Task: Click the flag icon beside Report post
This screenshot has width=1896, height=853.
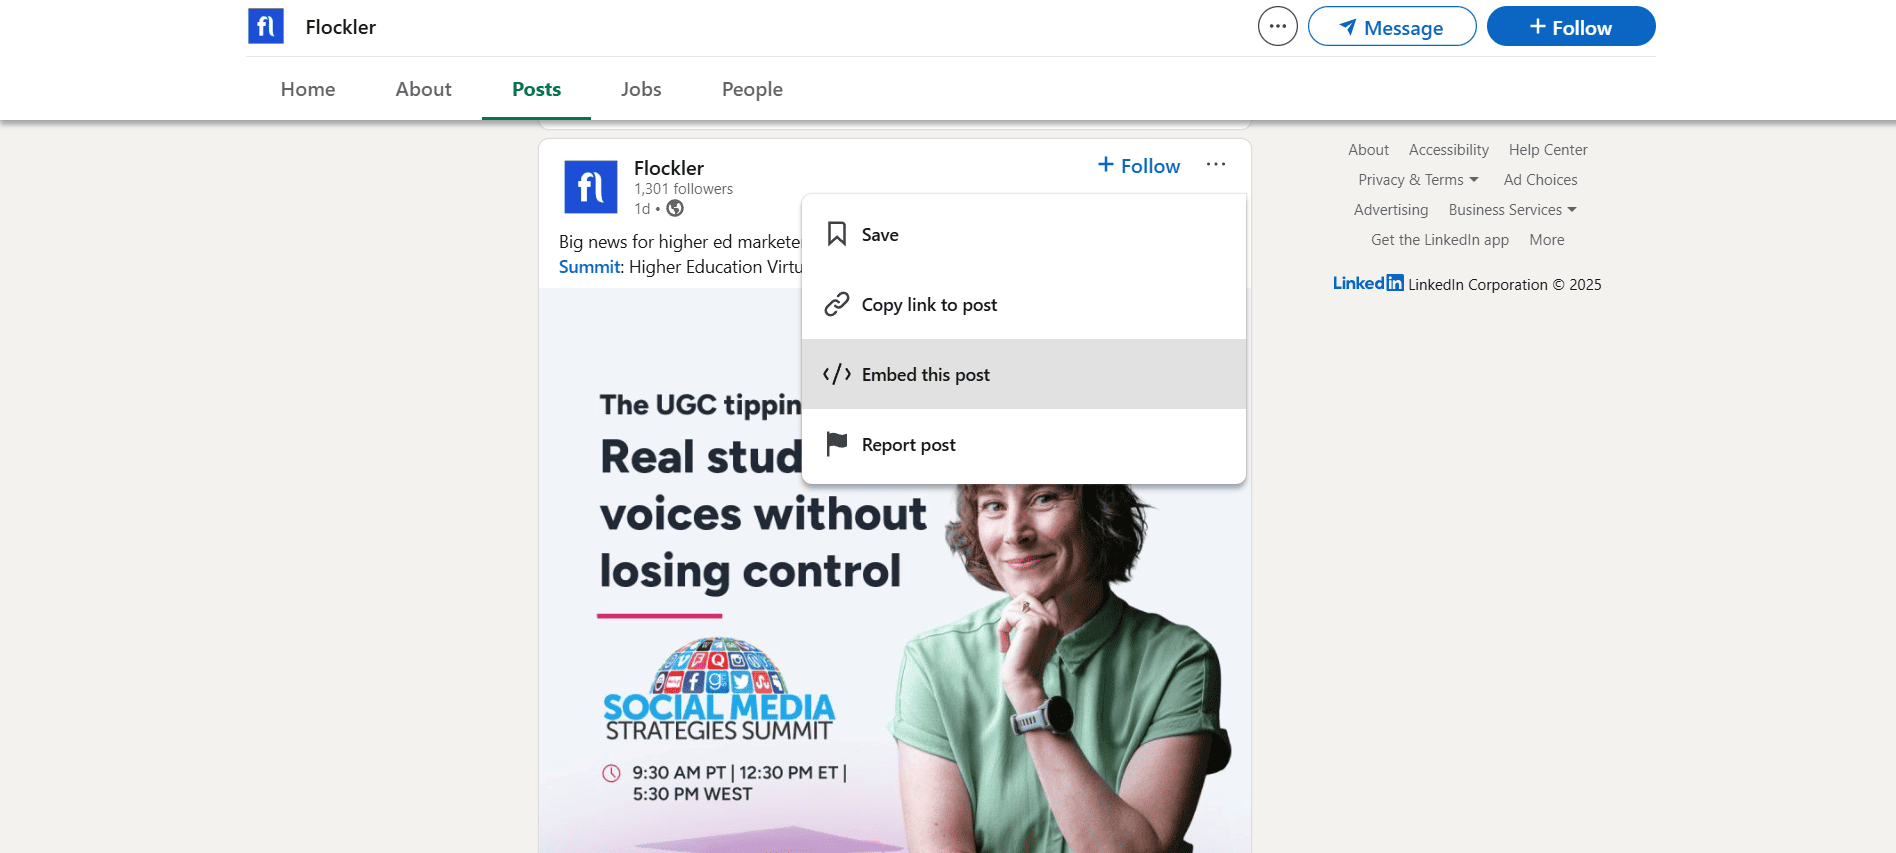Action: coord(837,444)
